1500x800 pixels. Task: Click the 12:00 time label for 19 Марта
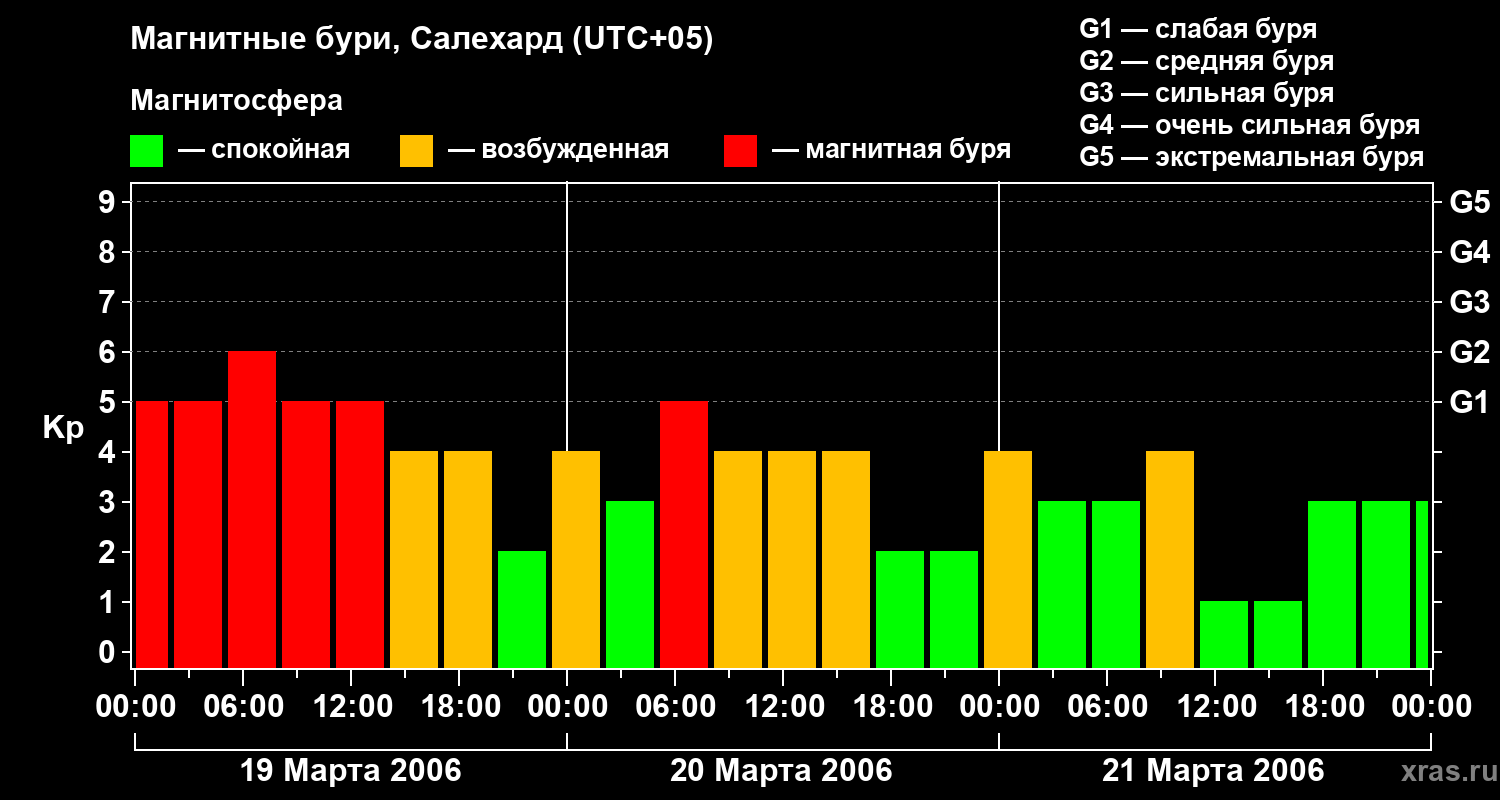pyautogui.click(x=351, y=707)
